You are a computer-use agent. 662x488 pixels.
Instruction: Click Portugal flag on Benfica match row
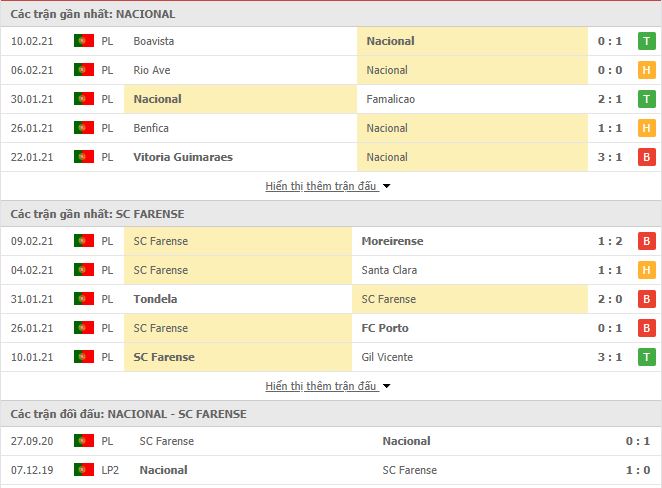84,127
